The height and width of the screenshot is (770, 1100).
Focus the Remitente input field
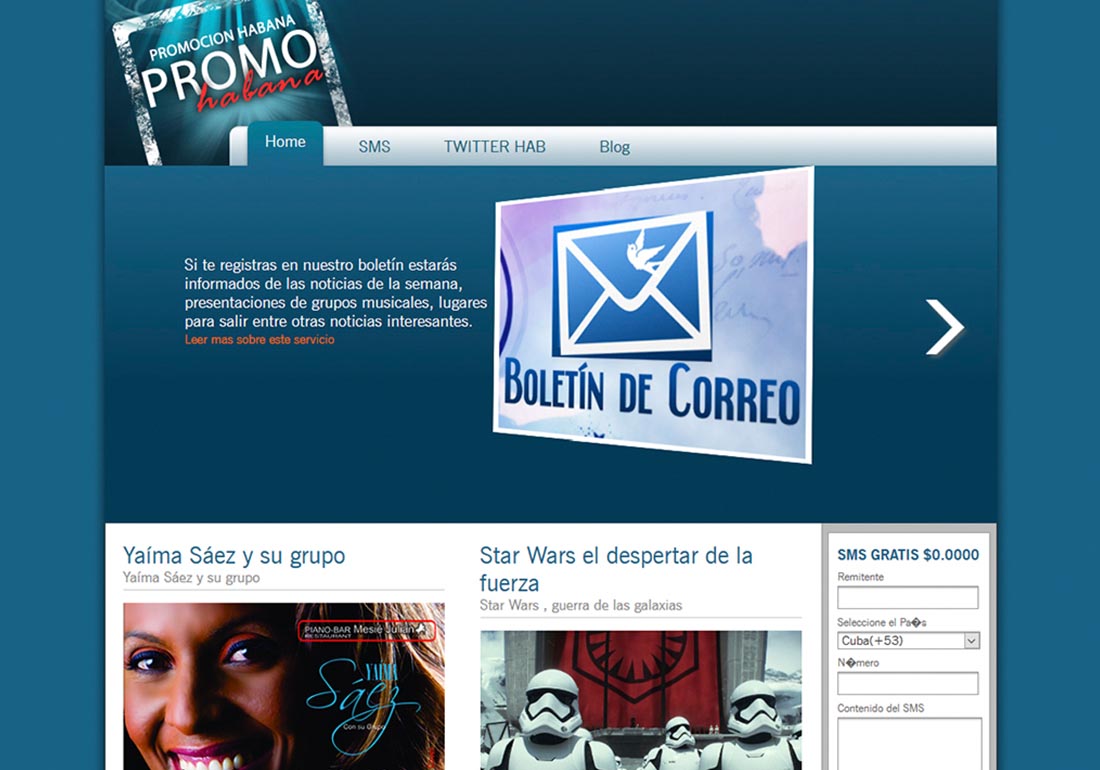pyautogui.click(x=907, y=598)
